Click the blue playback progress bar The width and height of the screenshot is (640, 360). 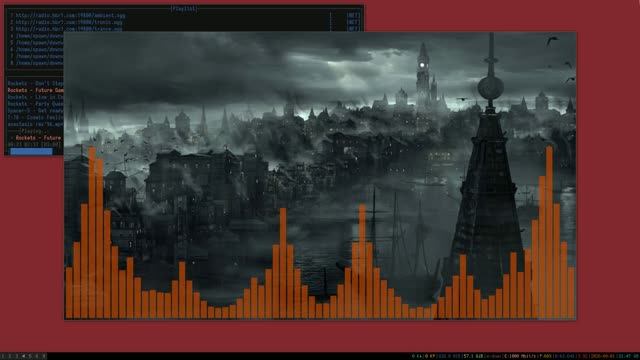[31, 151]
